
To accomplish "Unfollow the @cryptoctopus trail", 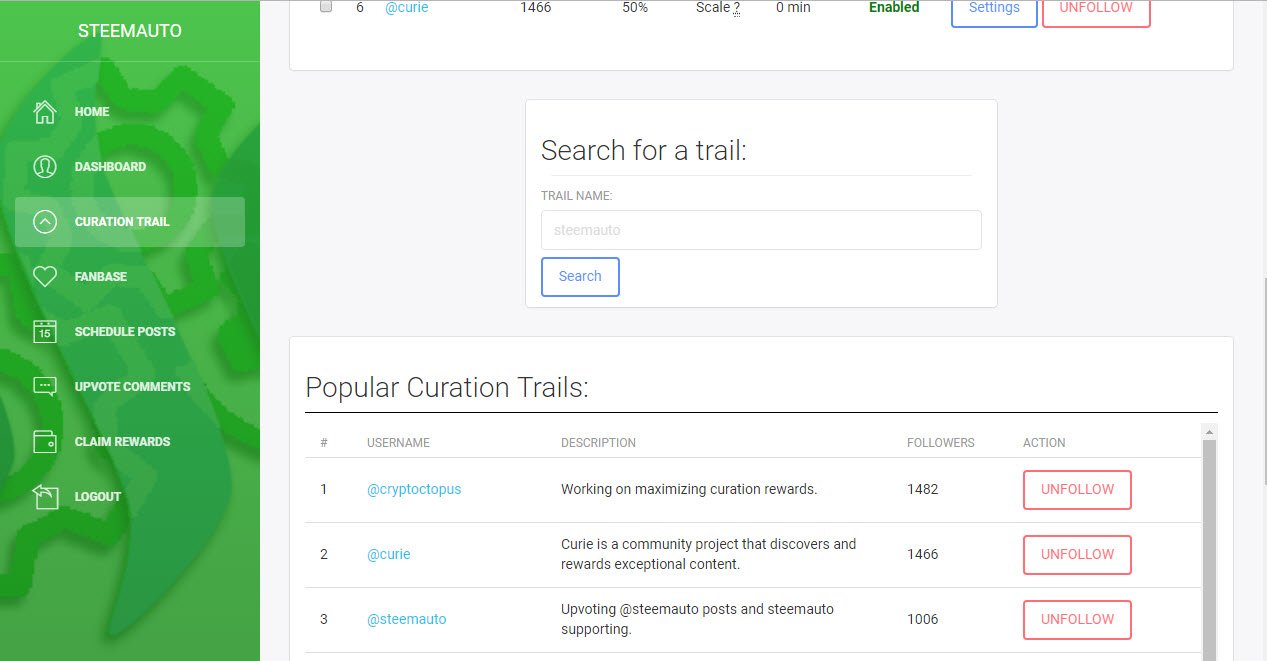I will point(1077,490).
